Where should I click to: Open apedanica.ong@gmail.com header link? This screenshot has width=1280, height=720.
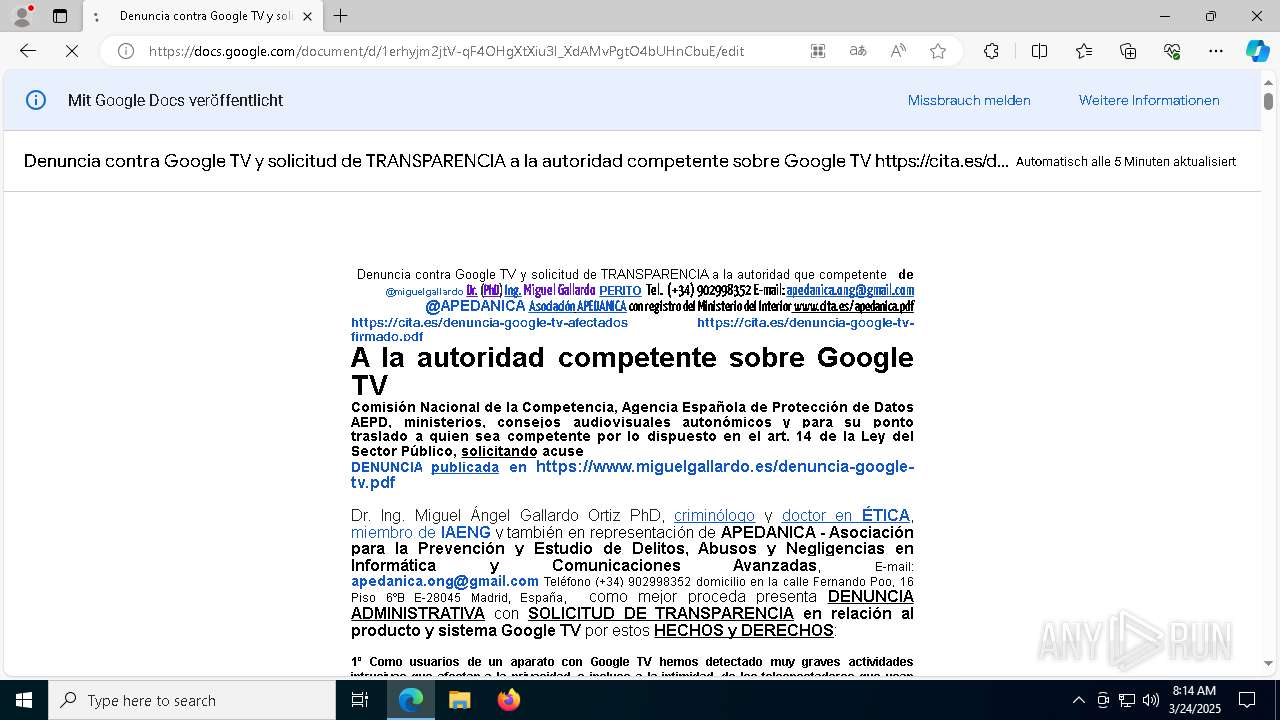point(850,290)
